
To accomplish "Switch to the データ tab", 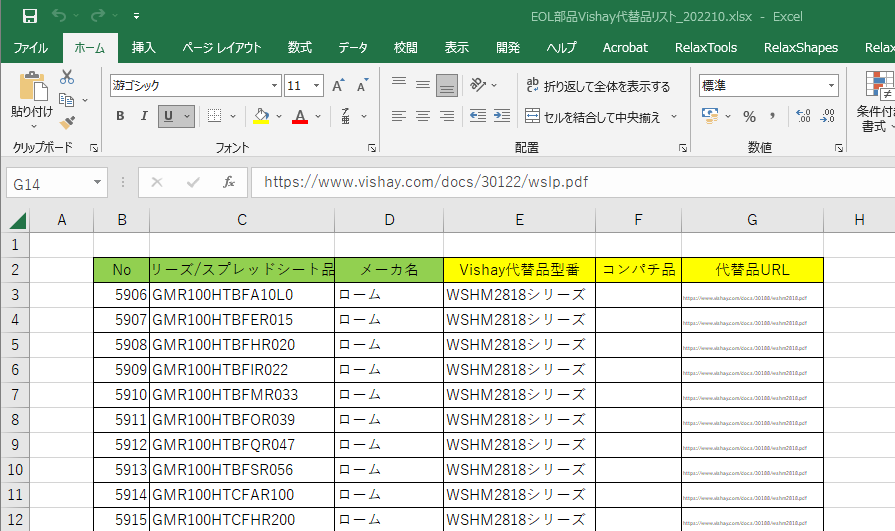I will tap(353, 48).
